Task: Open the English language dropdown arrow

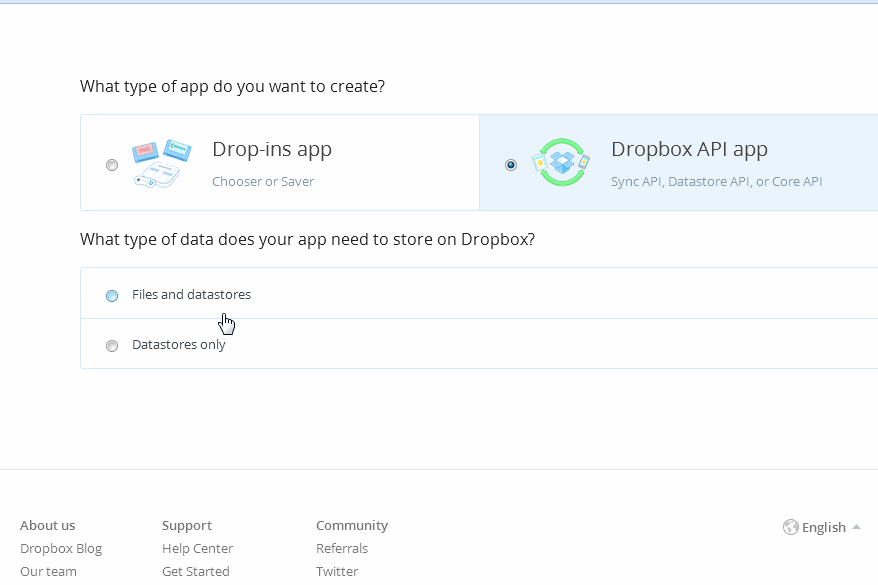Action: click(x=856, y=527)
